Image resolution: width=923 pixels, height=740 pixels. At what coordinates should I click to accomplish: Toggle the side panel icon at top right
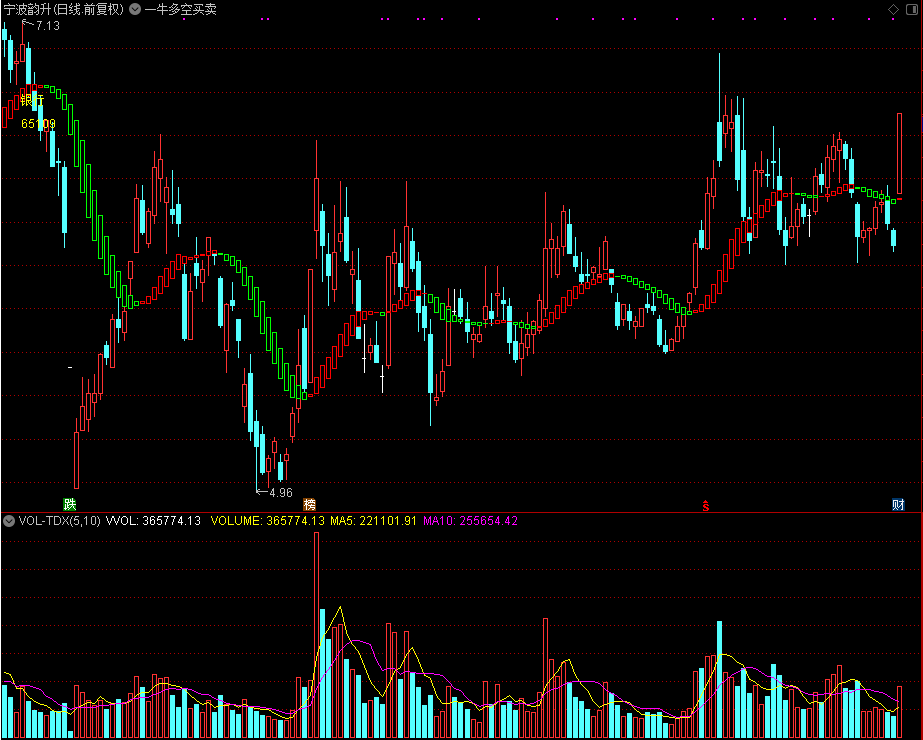pos(911,9)
